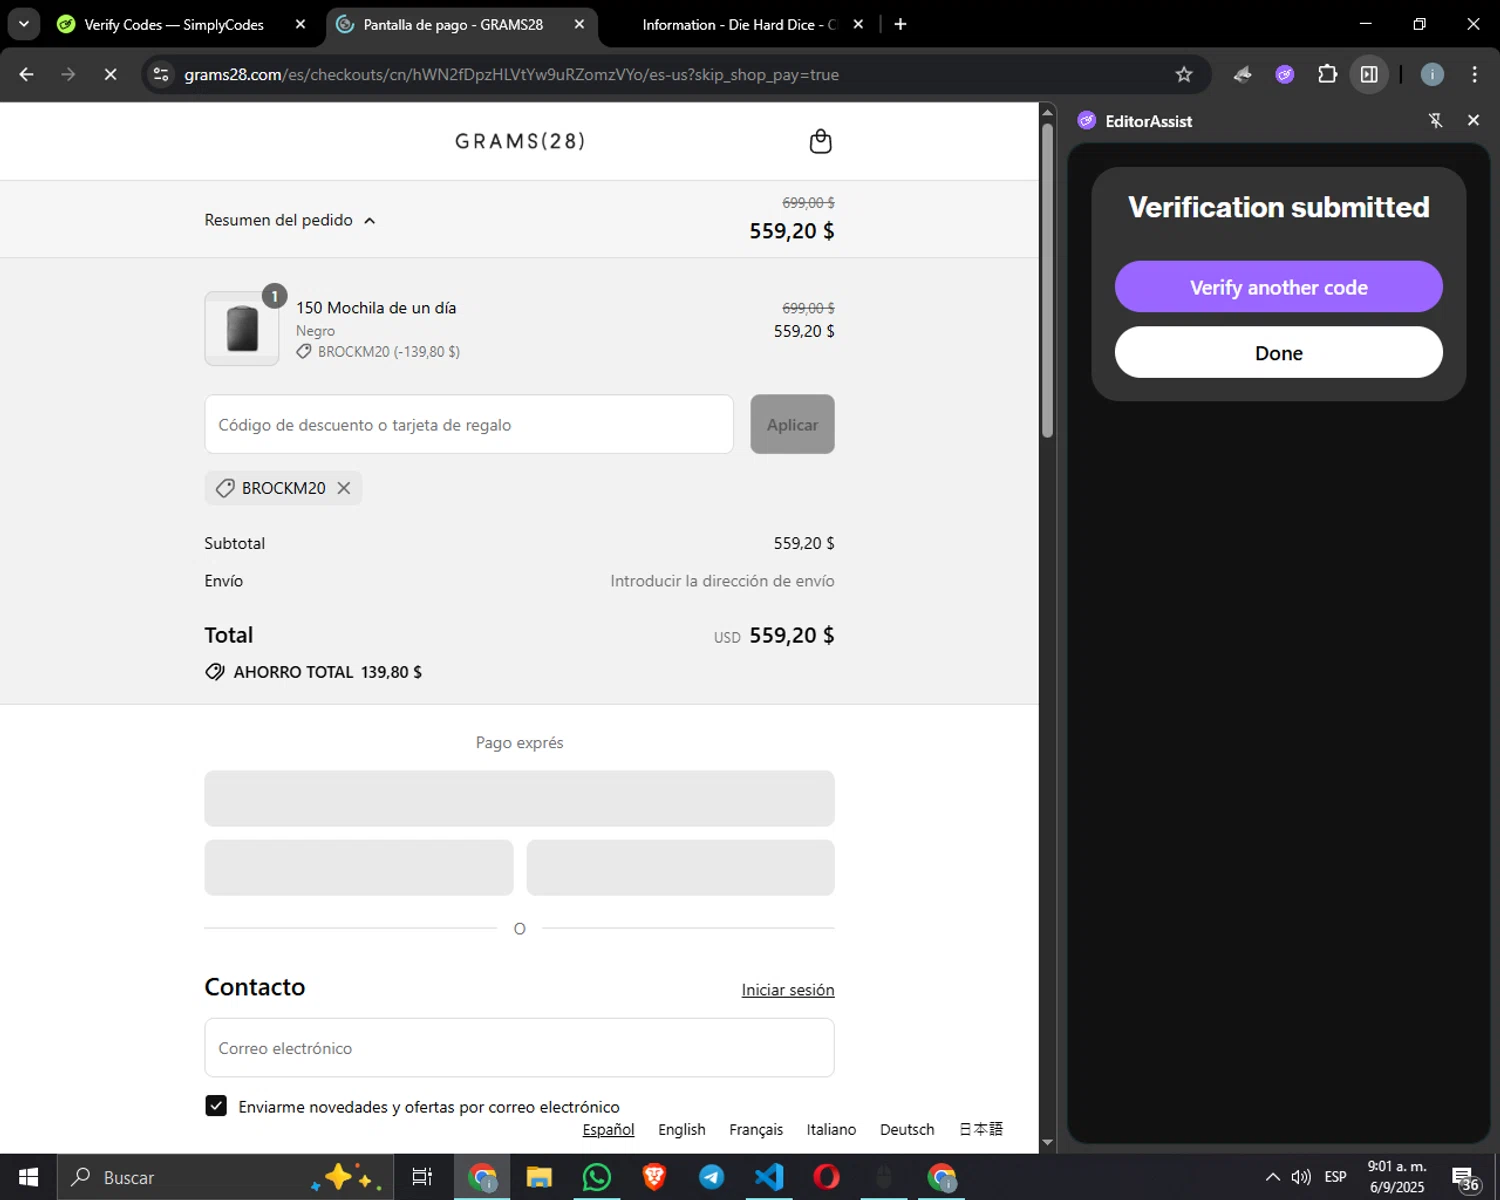Focus the Correo electrónico field
1500x1200 pixels.
[x=519, y=1048]
